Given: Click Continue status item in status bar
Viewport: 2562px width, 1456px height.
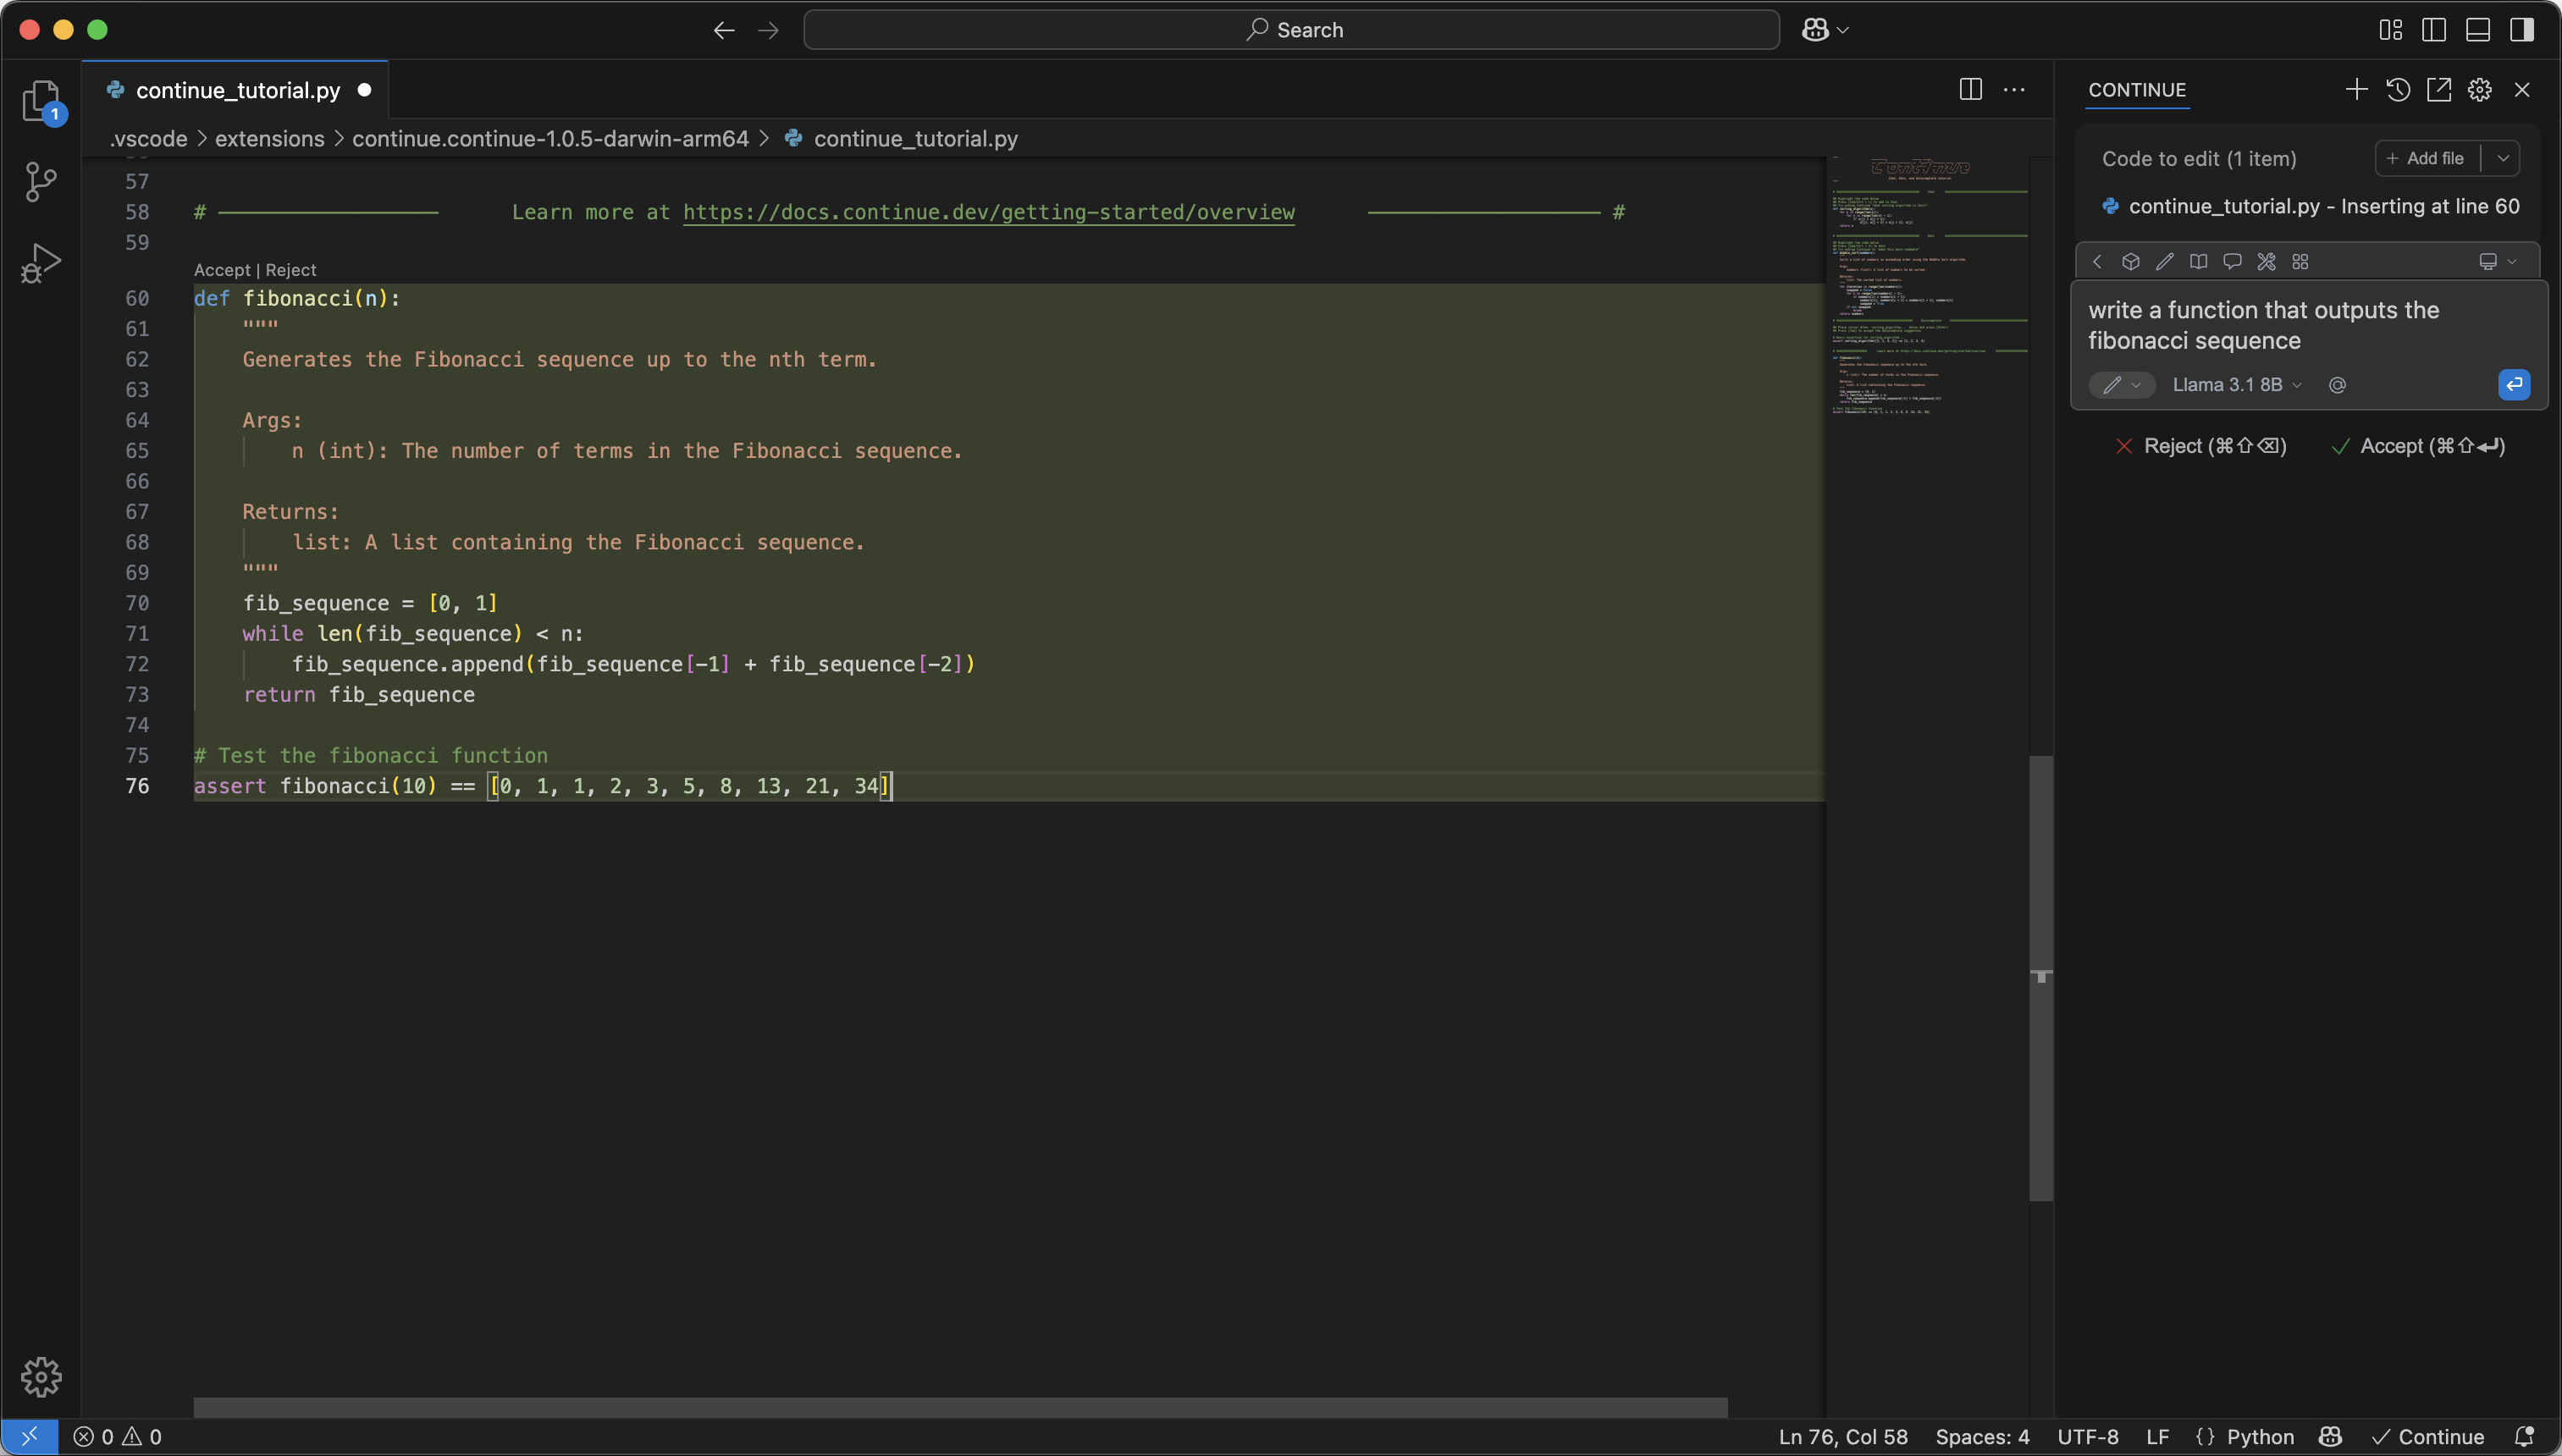Looking at the screenshot, I should 2428,1437.
